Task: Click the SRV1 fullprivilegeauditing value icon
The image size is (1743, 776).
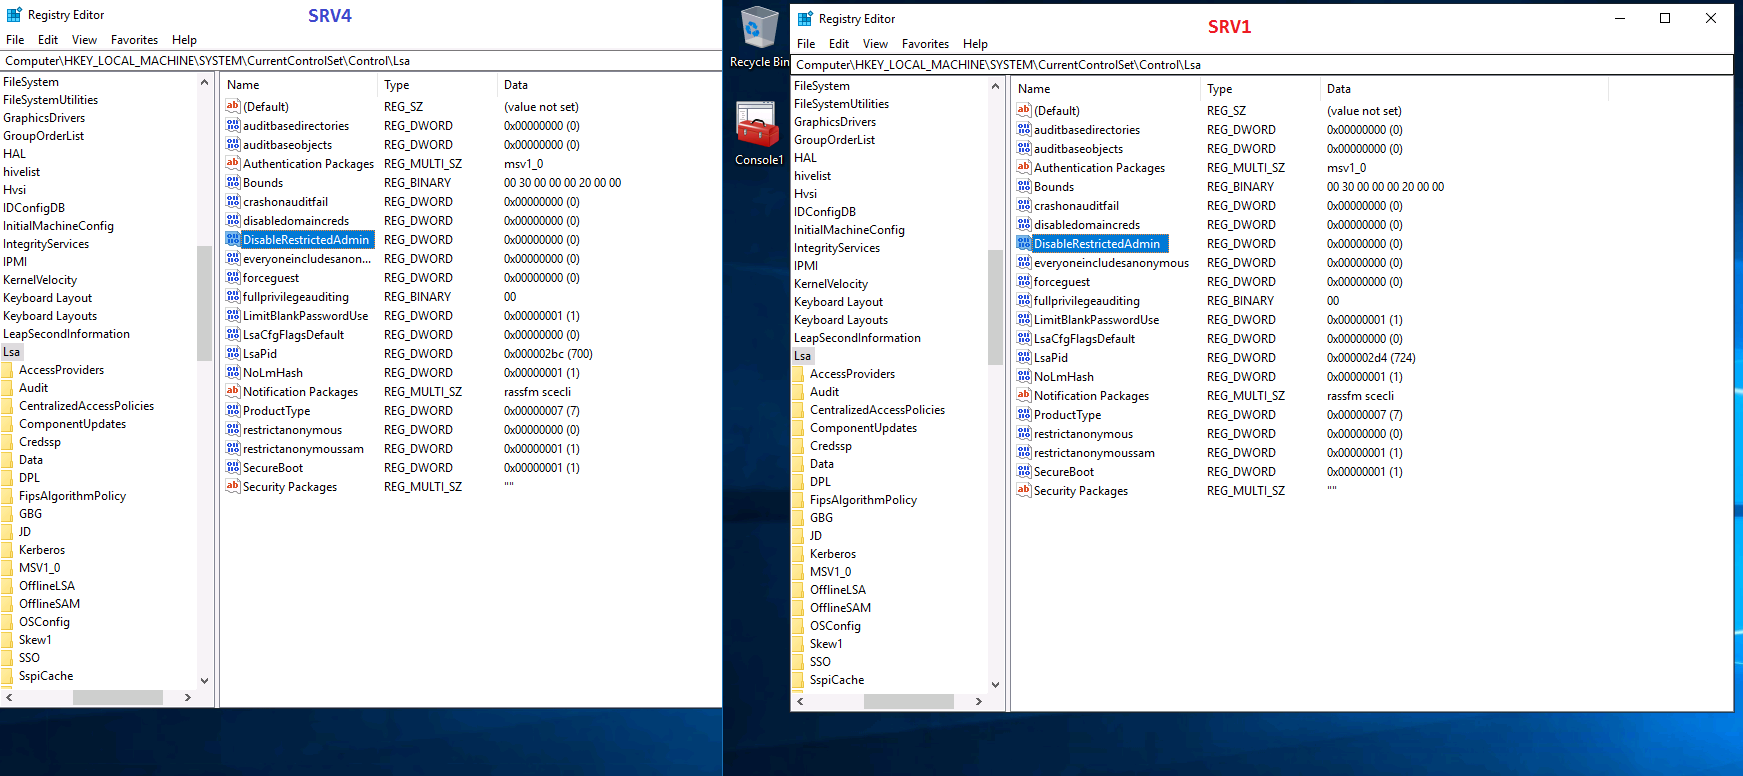Action: (1024, 300)
